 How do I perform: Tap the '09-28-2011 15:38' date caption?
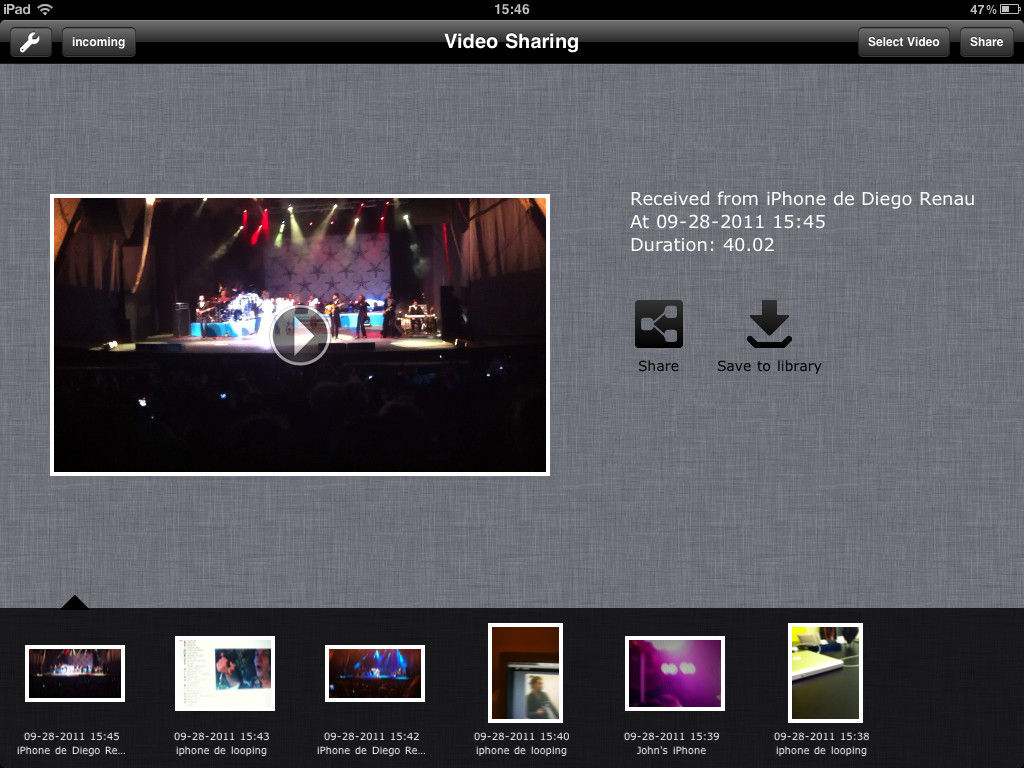coord(822,736)
